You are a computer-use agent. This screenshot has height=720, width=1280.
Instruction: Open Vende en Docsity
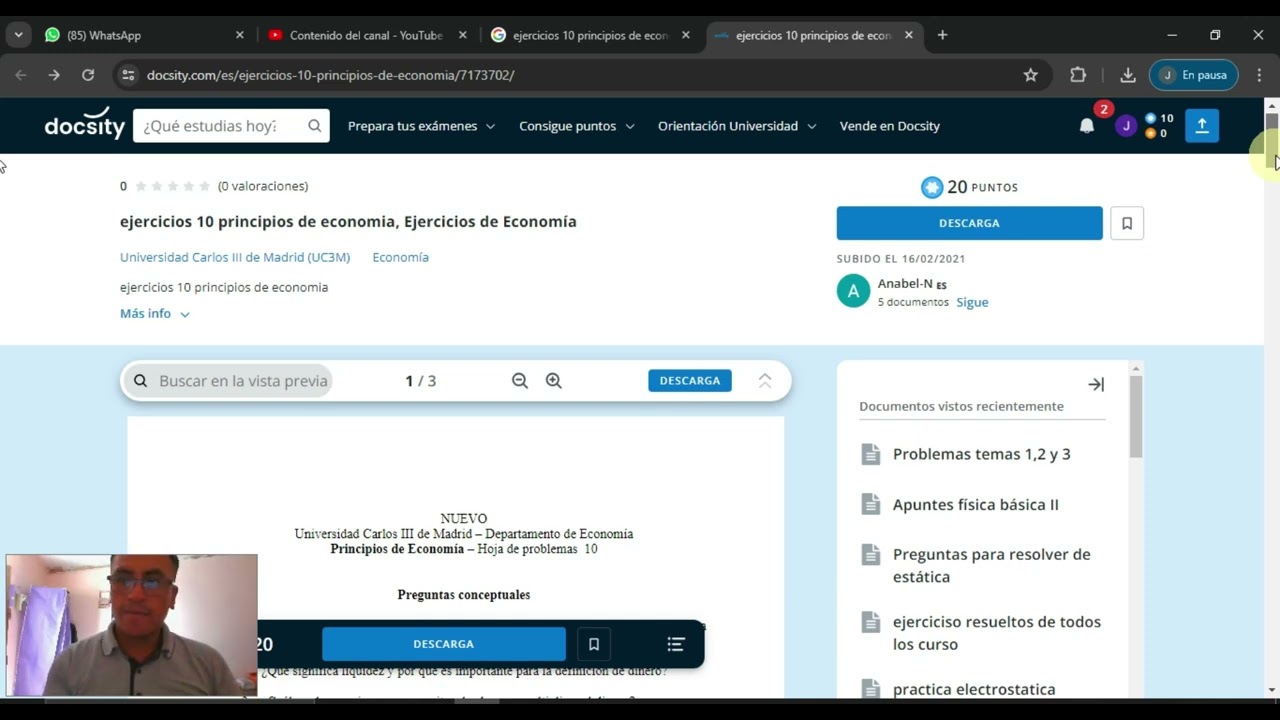click(890, 126)
